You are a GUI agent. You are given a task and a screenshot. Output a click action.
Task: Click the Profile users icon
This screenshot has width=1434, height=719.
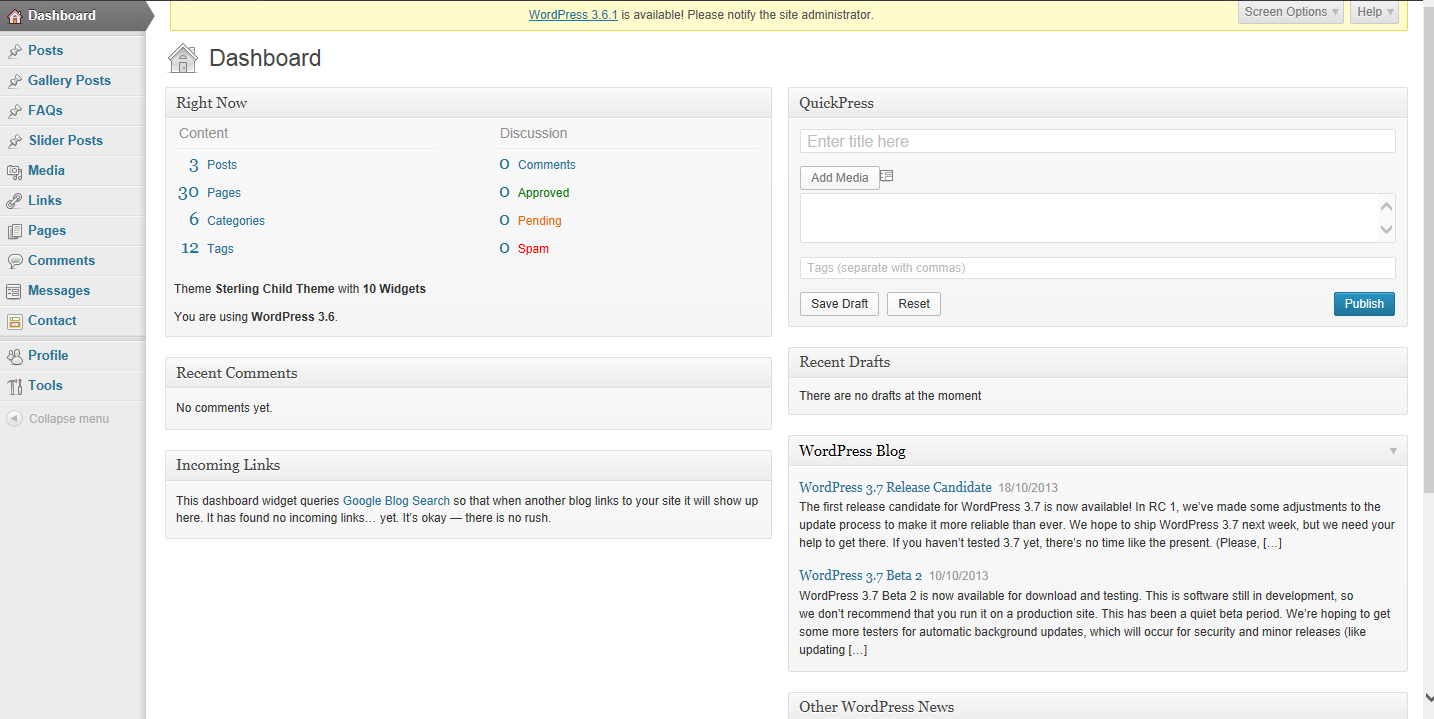click(x=14, y=356)
